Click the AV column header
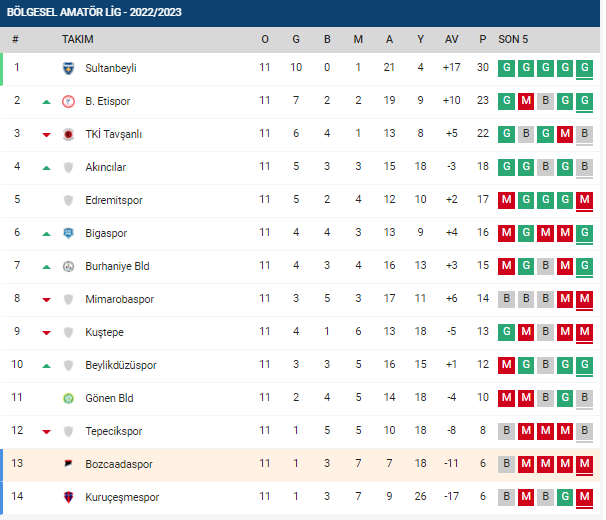This screenshot has width=606, height=520. [451, 39]
